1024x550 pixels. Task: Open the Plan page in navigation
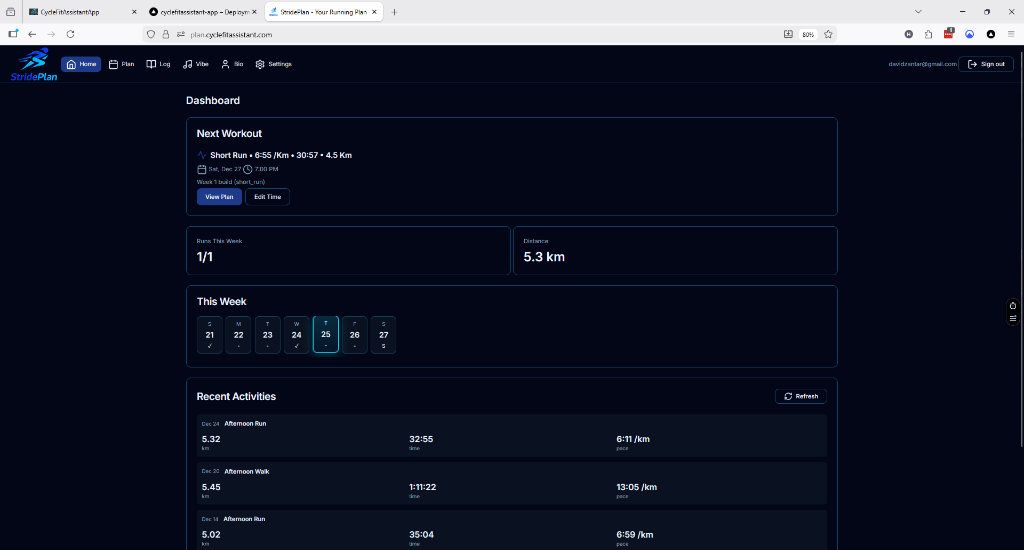tap(121, 64)
